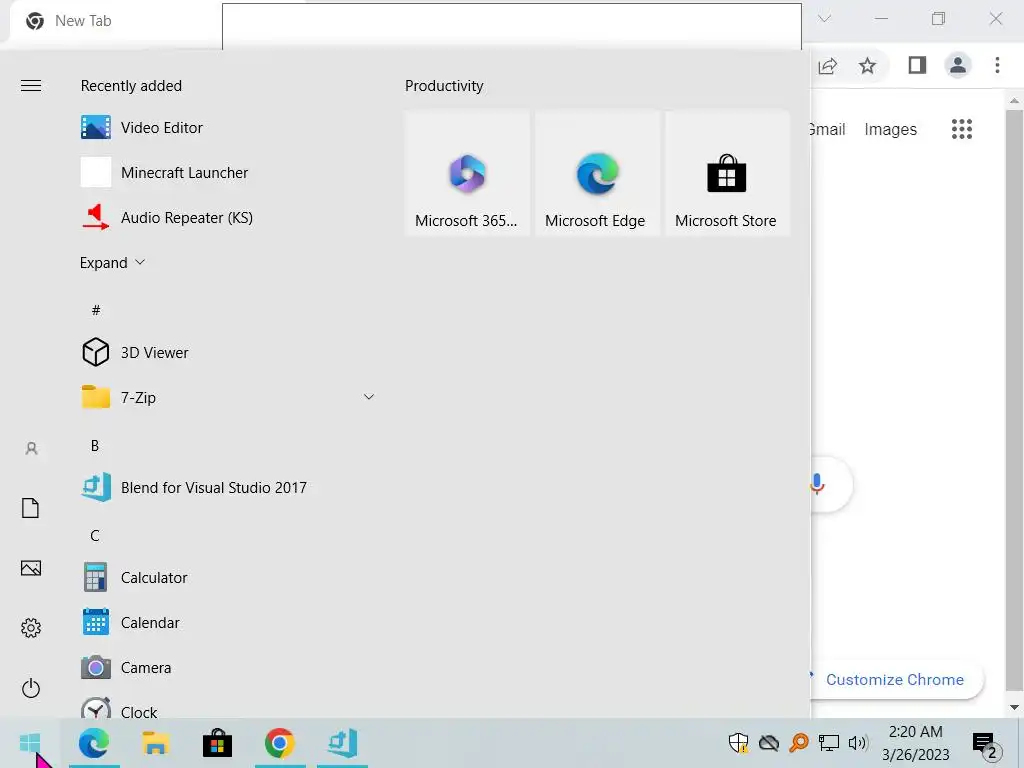The image size is (1024, 768).
Task: Click the Recently added heading
Action: point(131,86)
